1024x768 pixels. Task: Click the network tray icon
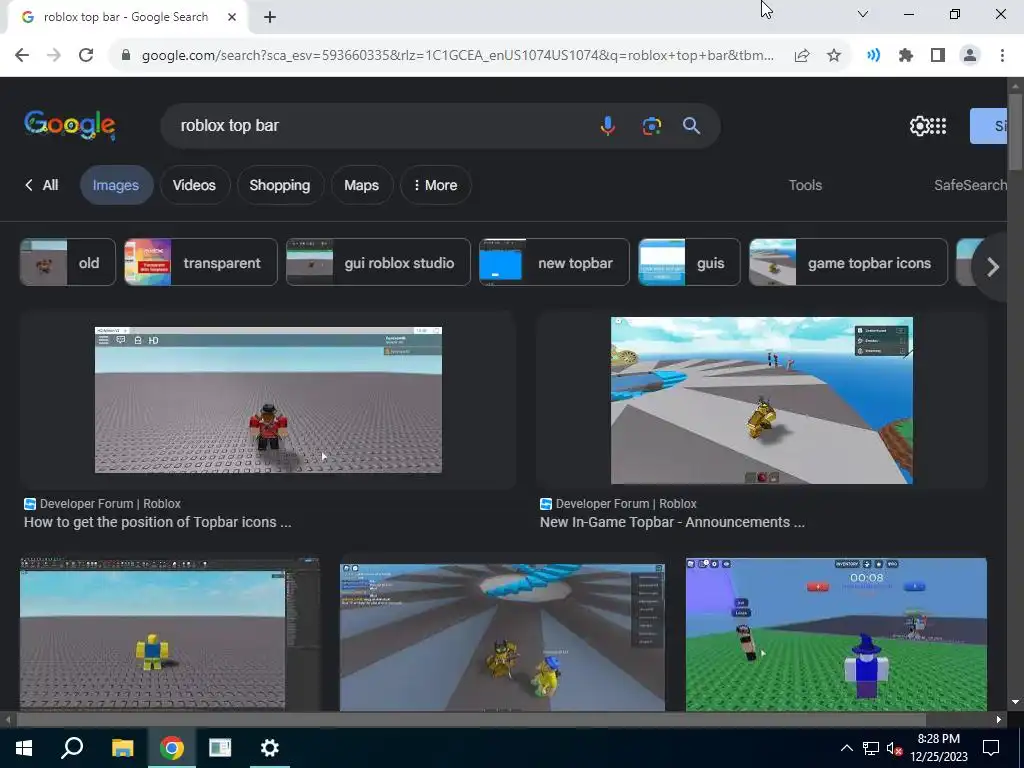click(871, 748)
